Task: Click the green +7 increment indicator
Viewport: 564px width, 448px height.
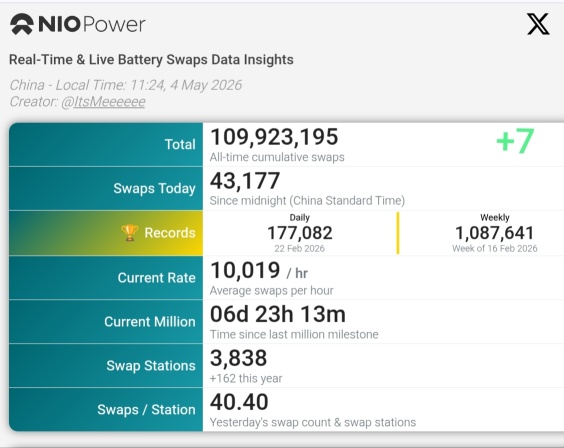Action: pos(515,141)
